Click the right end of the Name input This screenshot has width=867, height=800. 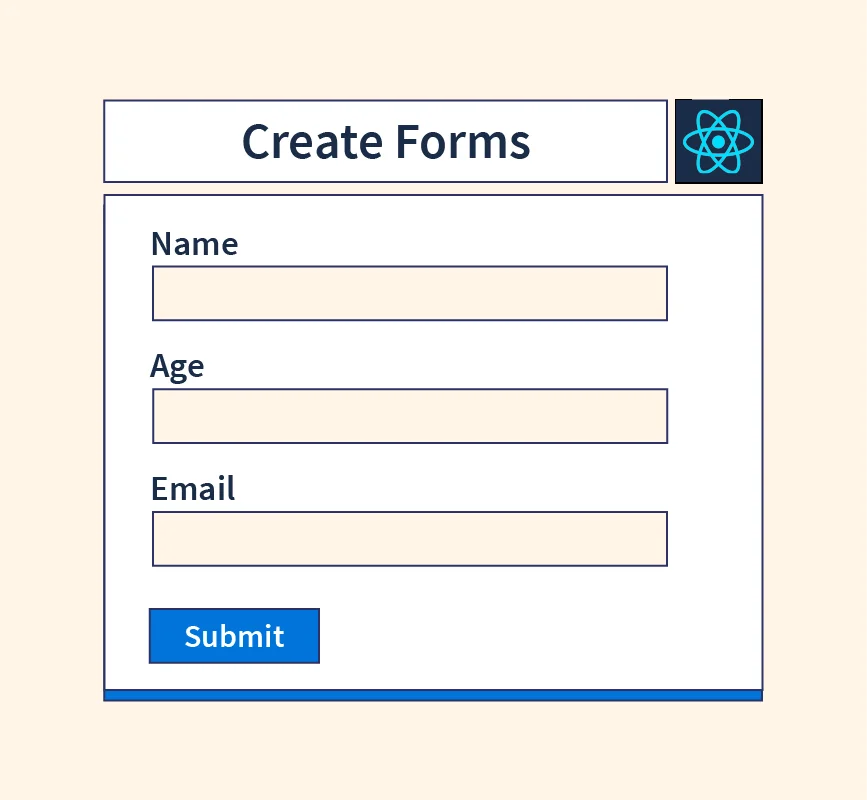click(x=650, y=293)
